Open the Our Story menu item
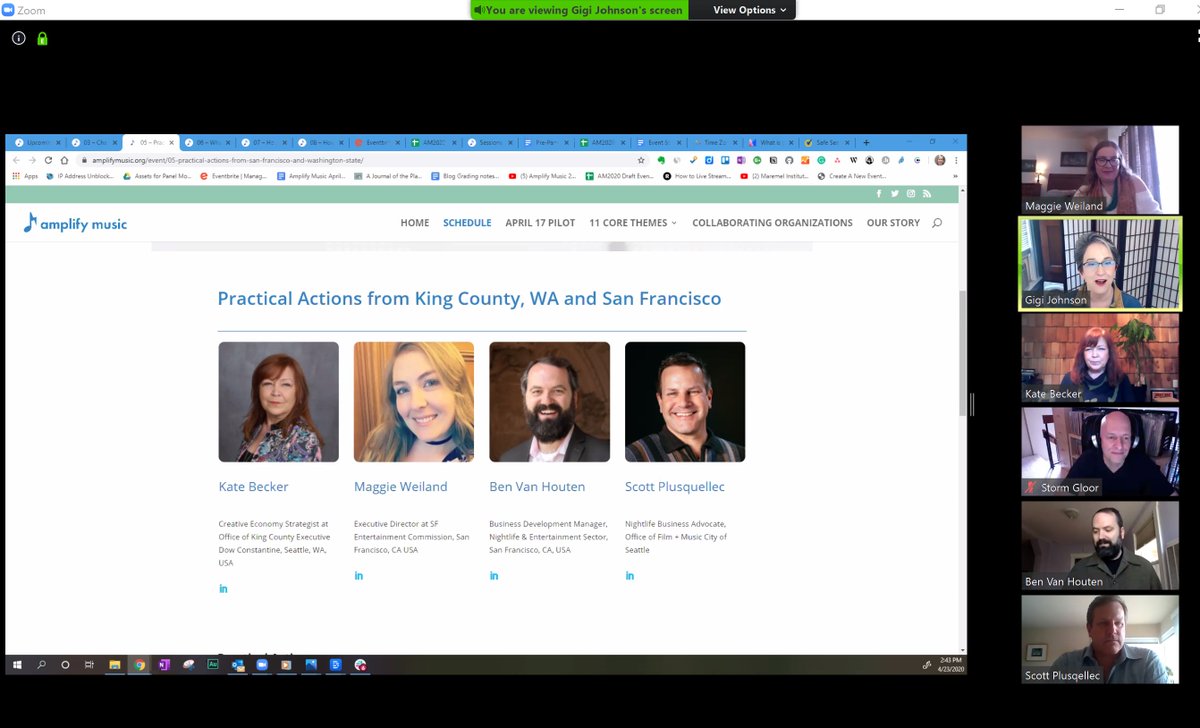The width and height of the screenshot is (1200, 728). [893, 223]
